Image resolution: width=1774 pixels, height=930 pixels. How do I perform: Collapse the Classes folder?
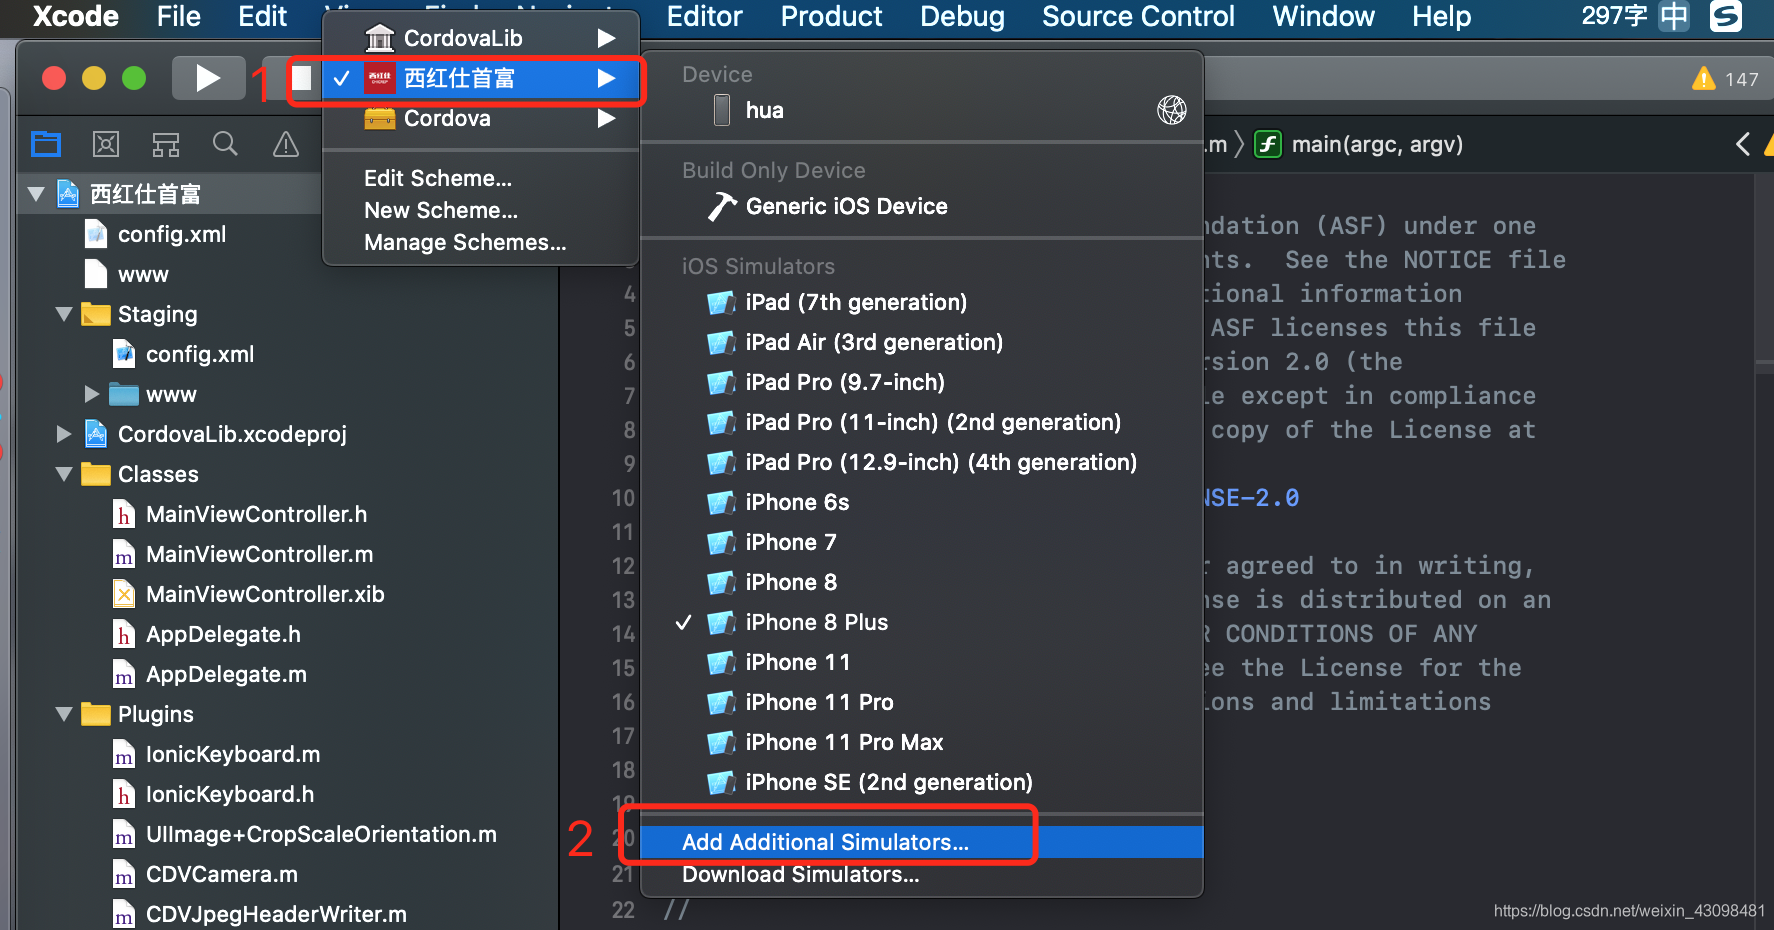64,474
